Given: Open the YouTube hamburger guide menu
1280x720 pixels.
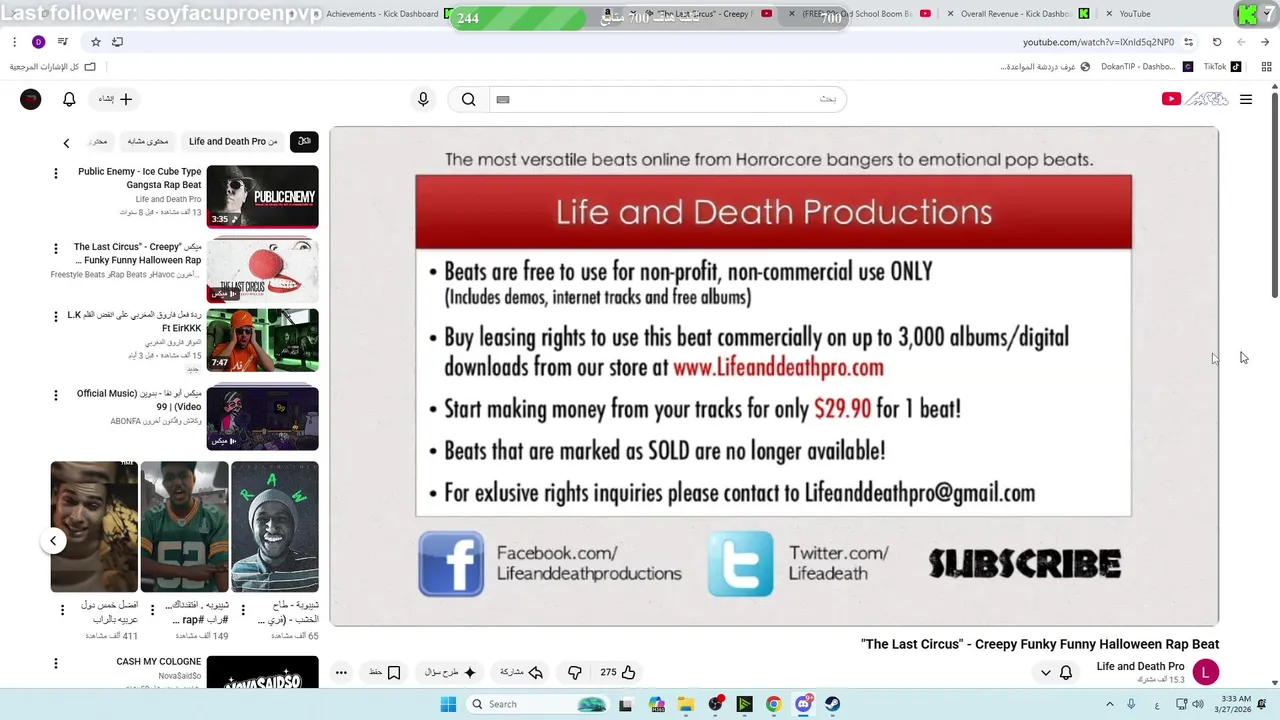Looking at the screenshot, I should tap(1246, 99).
